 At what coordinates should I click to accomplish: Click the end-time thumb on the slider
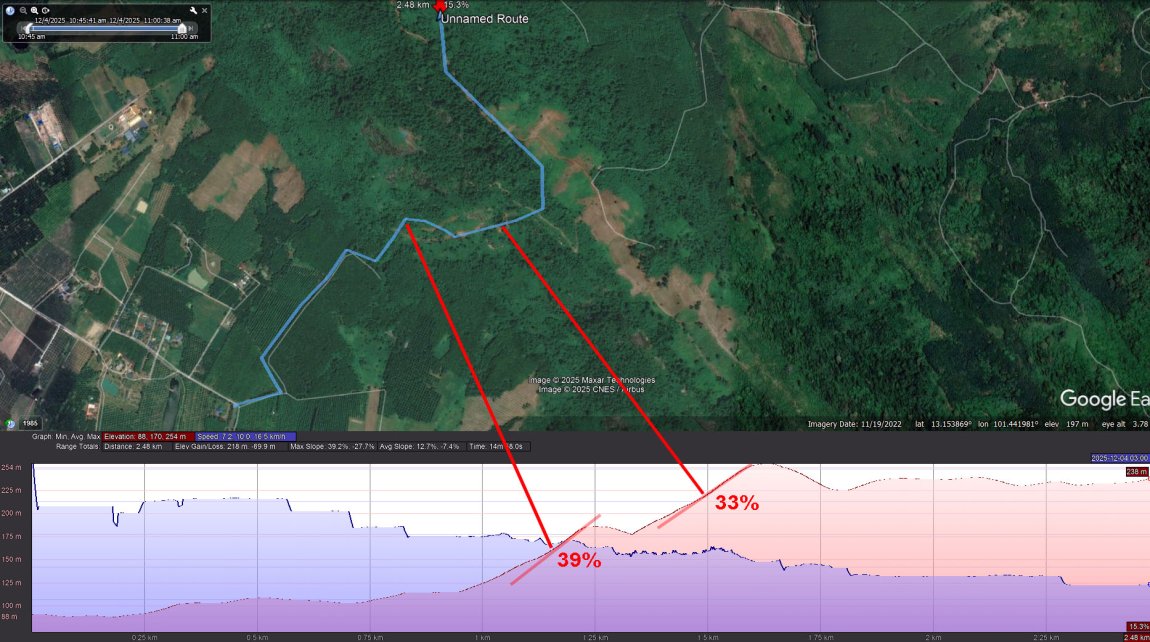coord(183,29)
